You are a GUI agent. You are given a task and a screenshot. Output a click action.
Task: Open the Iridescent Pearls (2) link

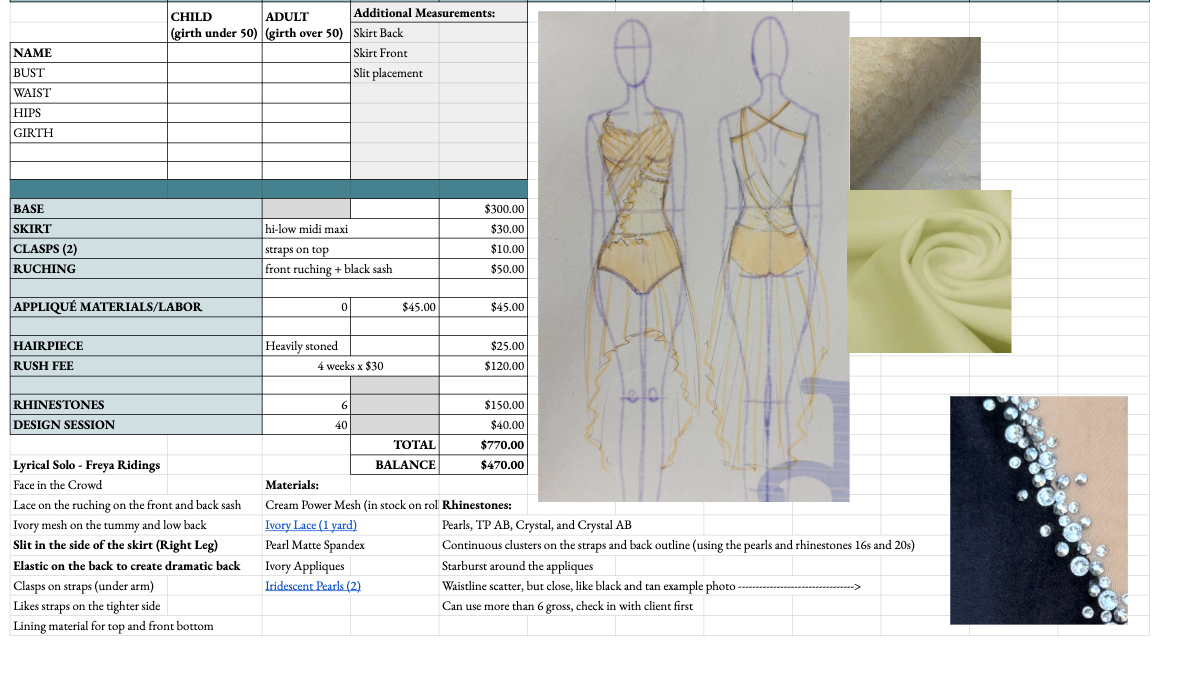313,586
